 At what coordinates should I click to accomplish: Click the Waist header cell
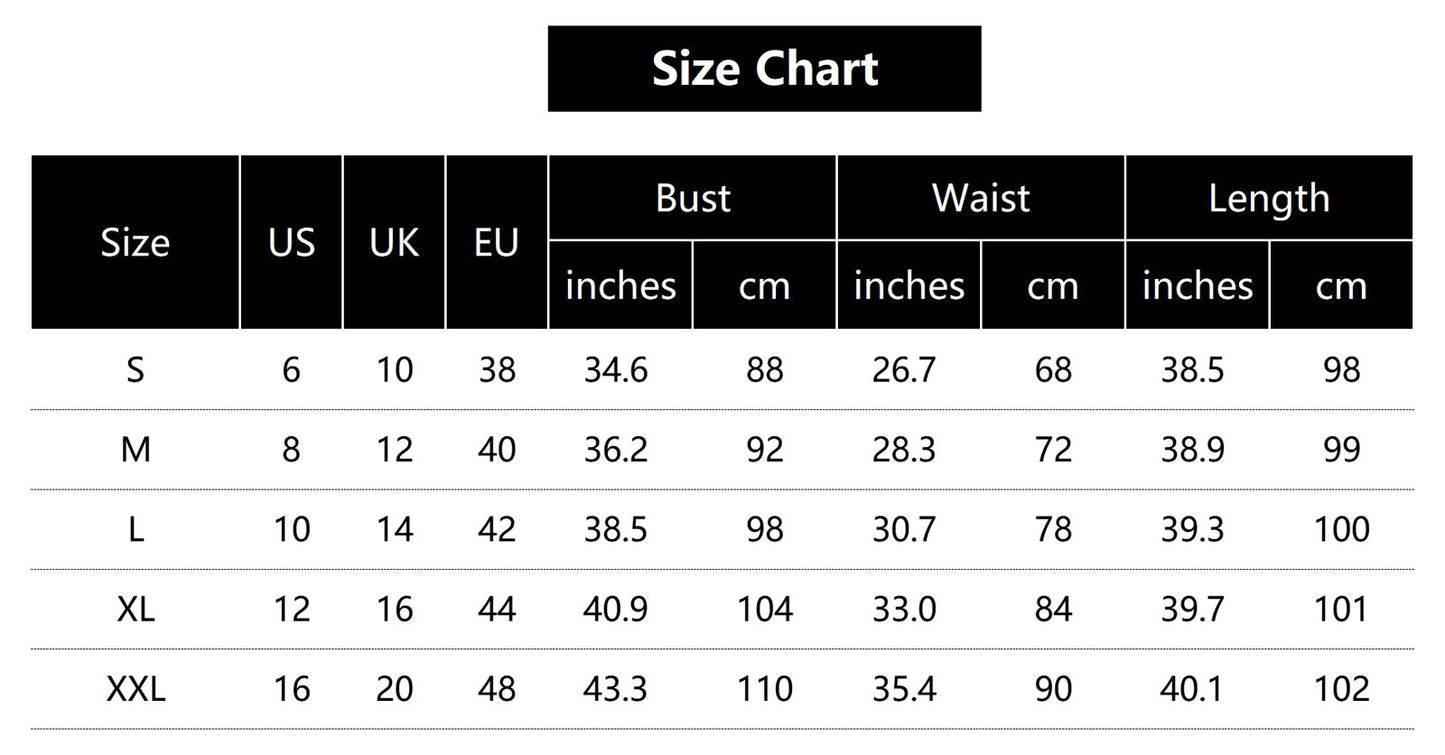point(980,198)
